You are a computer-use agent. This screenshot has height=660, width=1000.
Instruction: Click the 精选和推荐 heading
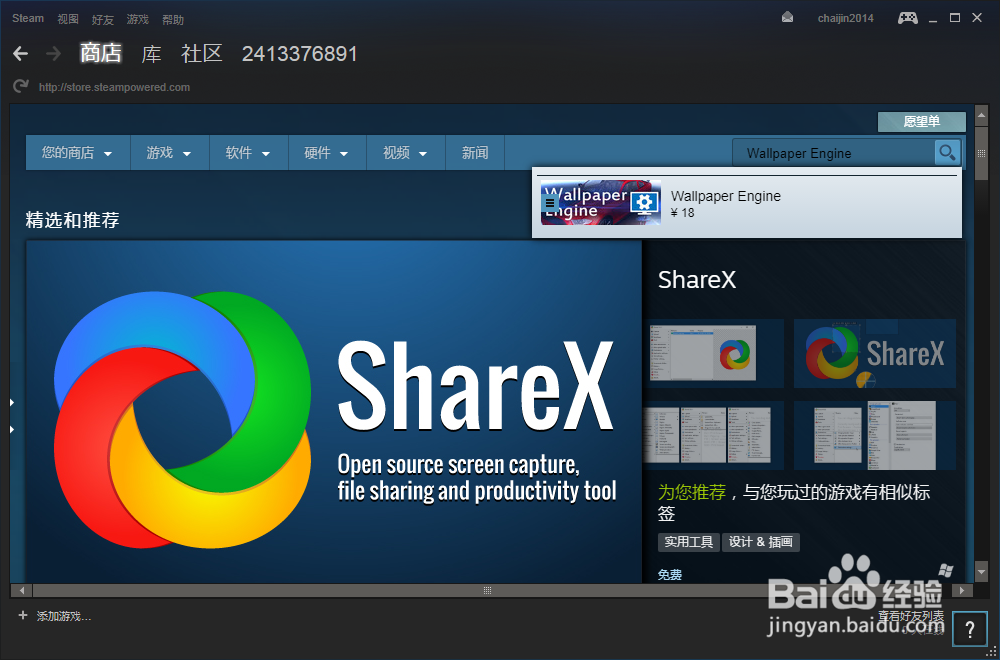(x=73, y=221)
